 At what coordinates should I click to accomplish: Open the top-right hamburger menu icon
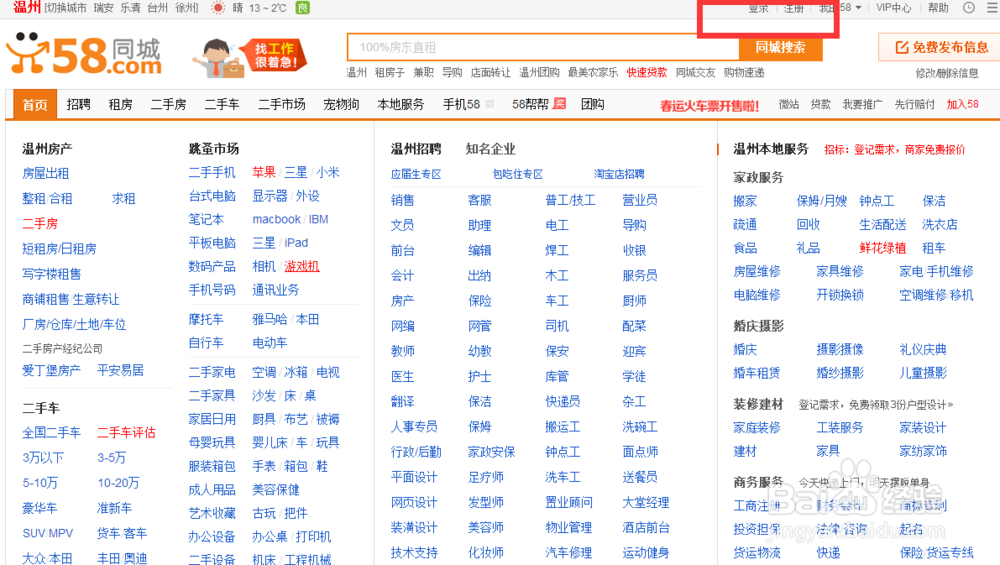point(993,8)
